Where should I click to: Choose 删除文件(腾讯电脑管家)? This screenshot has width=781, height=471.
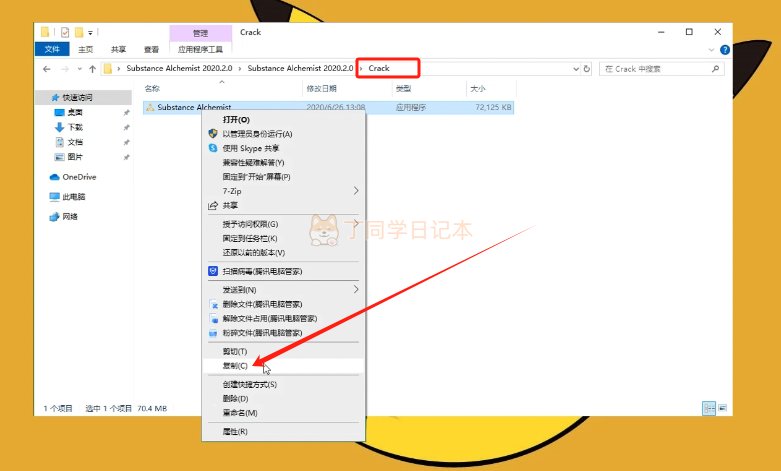283,304
